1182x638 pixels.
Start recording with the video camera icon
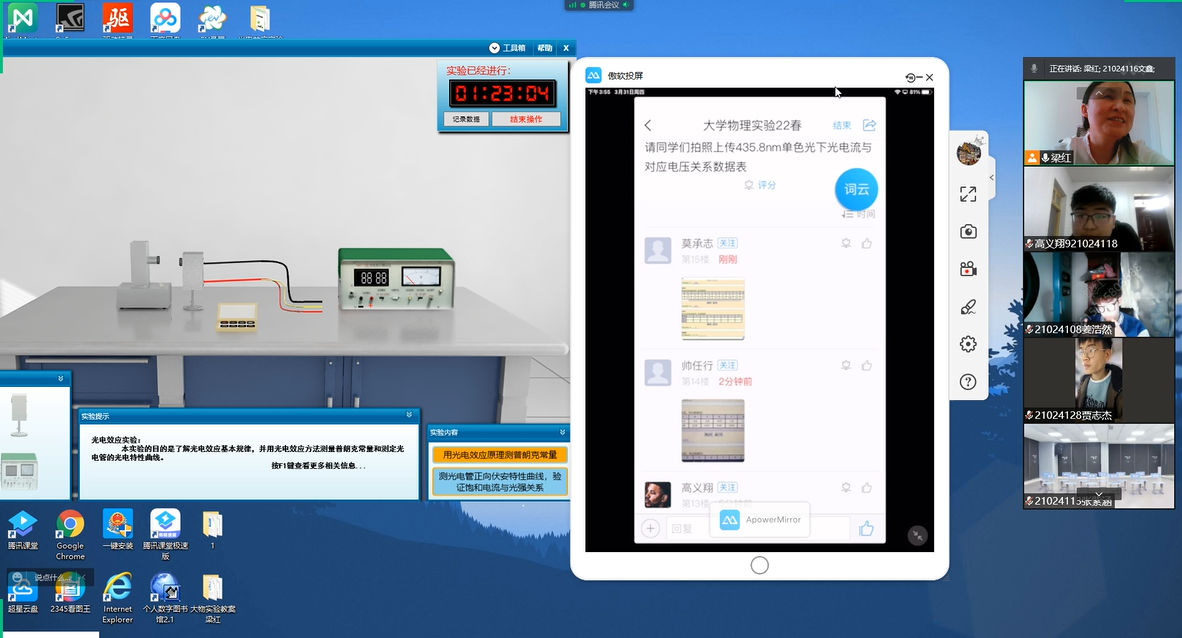tap(968, 269)
